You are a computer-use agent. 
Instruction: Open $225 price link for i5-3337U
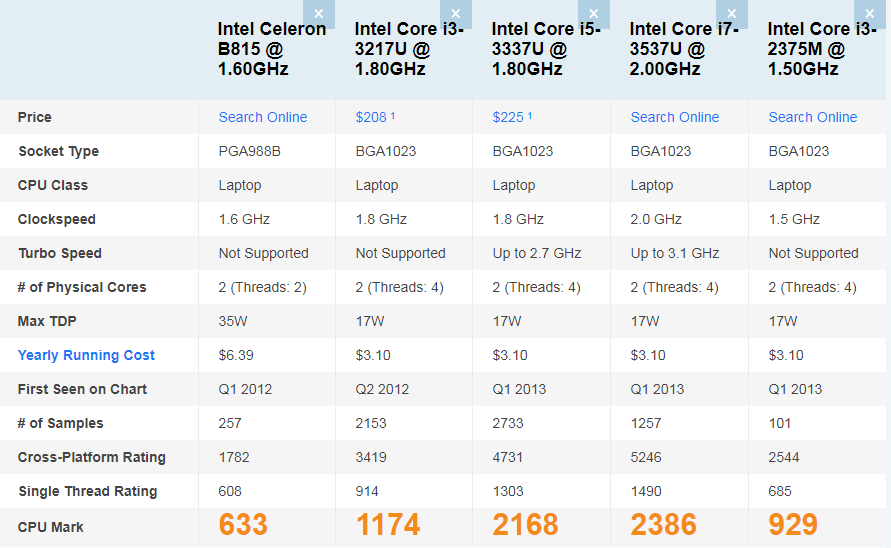[x=508, y=117]
